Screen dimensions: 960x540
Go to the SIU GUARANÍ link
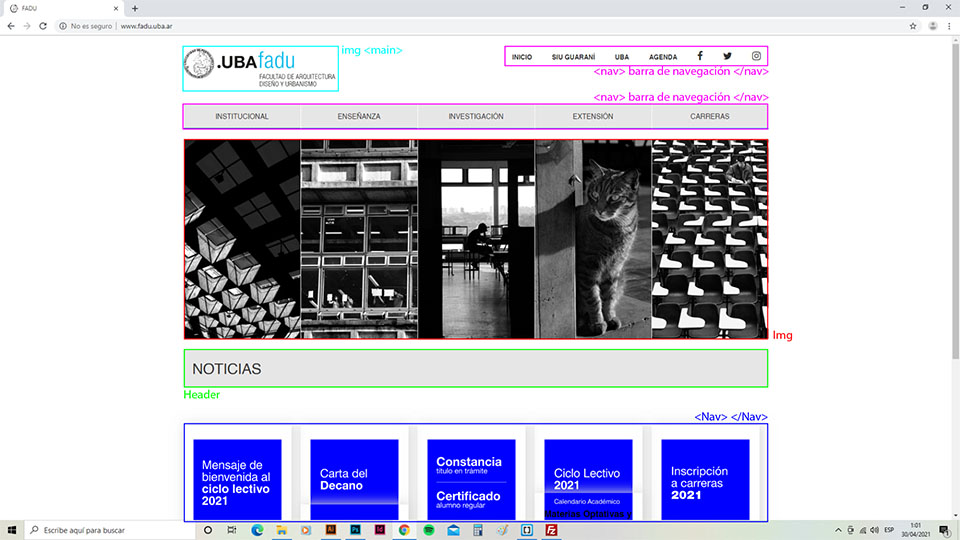click(573, 57)
